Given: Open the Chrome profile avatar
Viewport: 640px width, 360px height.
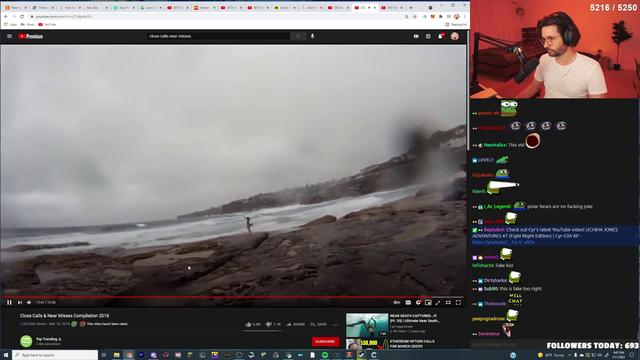Looking at the screenshot, I should [x=457, y=16].
